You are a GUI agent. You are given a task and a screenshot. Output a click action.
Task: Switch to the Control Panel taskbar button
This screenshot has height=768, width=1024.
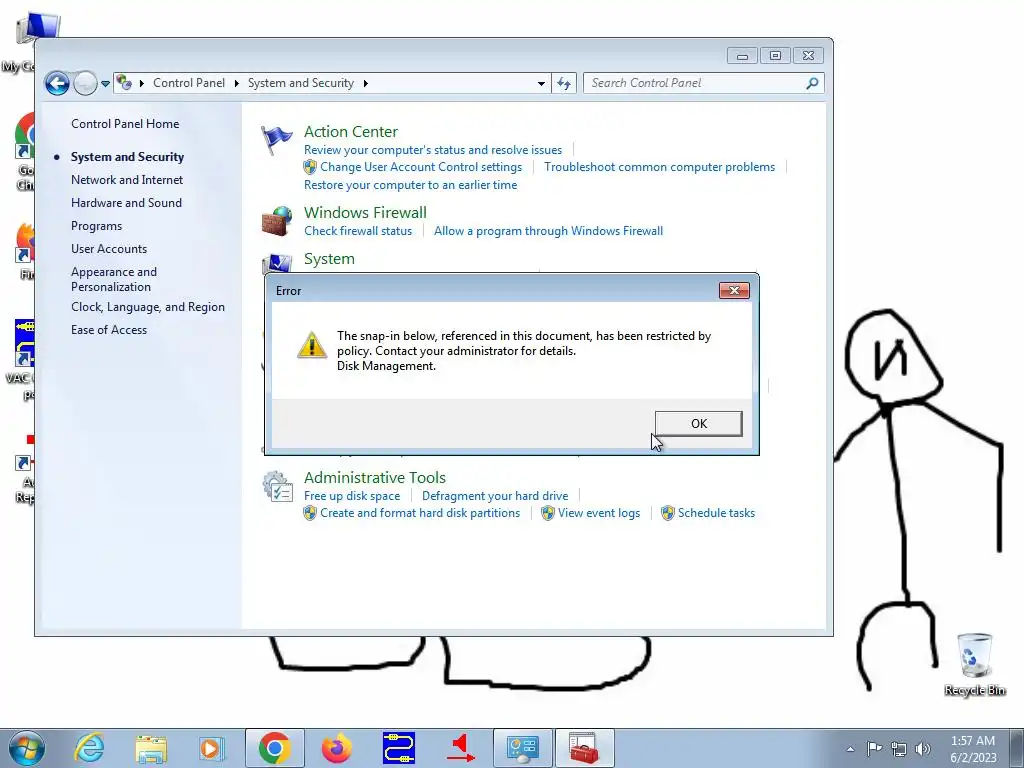[522, 748]
